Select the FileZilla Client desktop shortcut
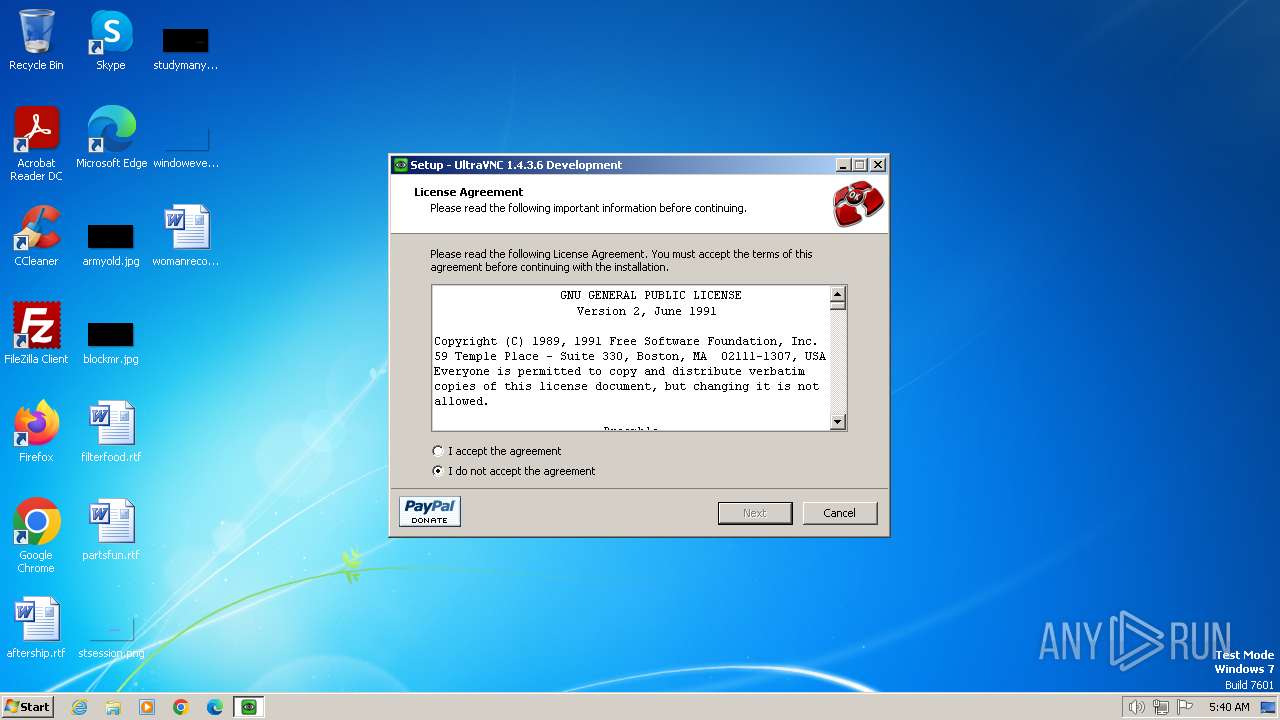The width and height of the screenshot is (1280, 720). (36, 334)
